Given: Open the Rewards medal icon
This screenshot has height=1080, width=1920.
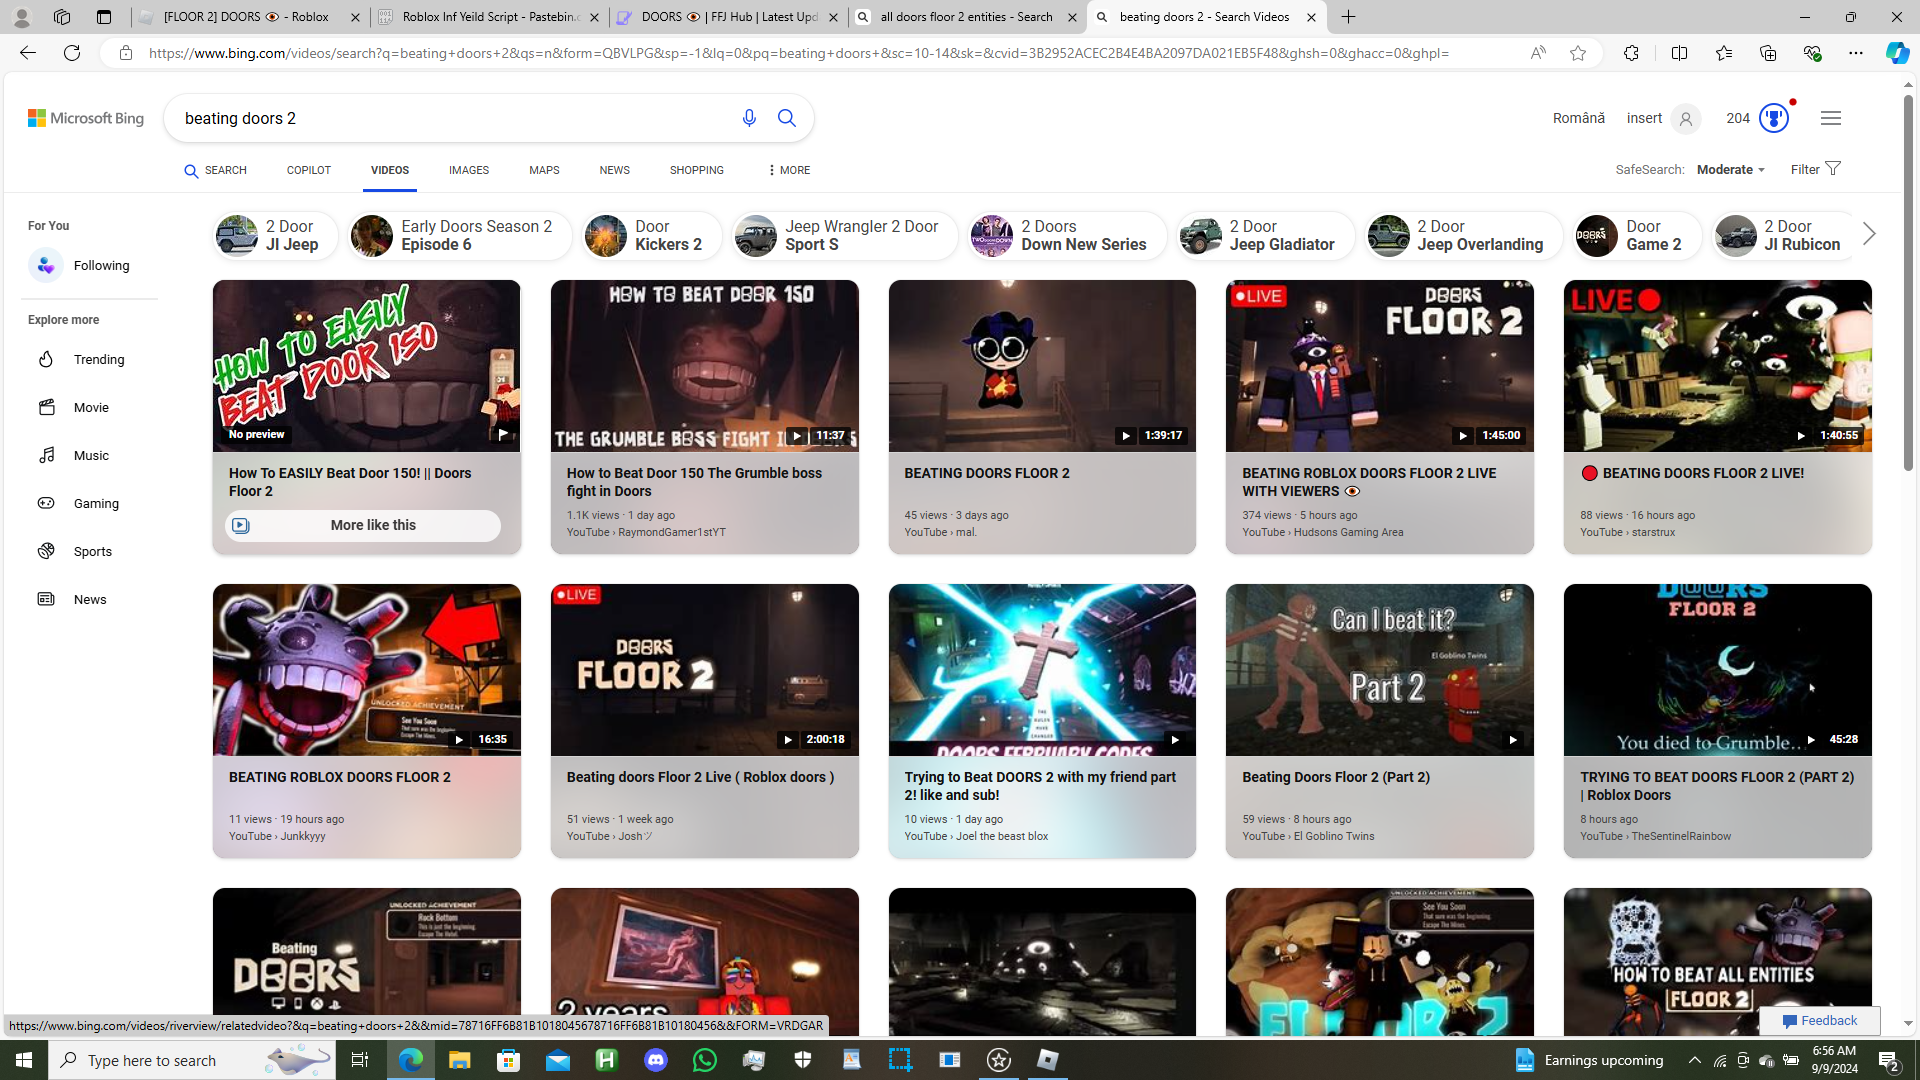Looking at the screenshot, I should click(x=1773, y=118).
